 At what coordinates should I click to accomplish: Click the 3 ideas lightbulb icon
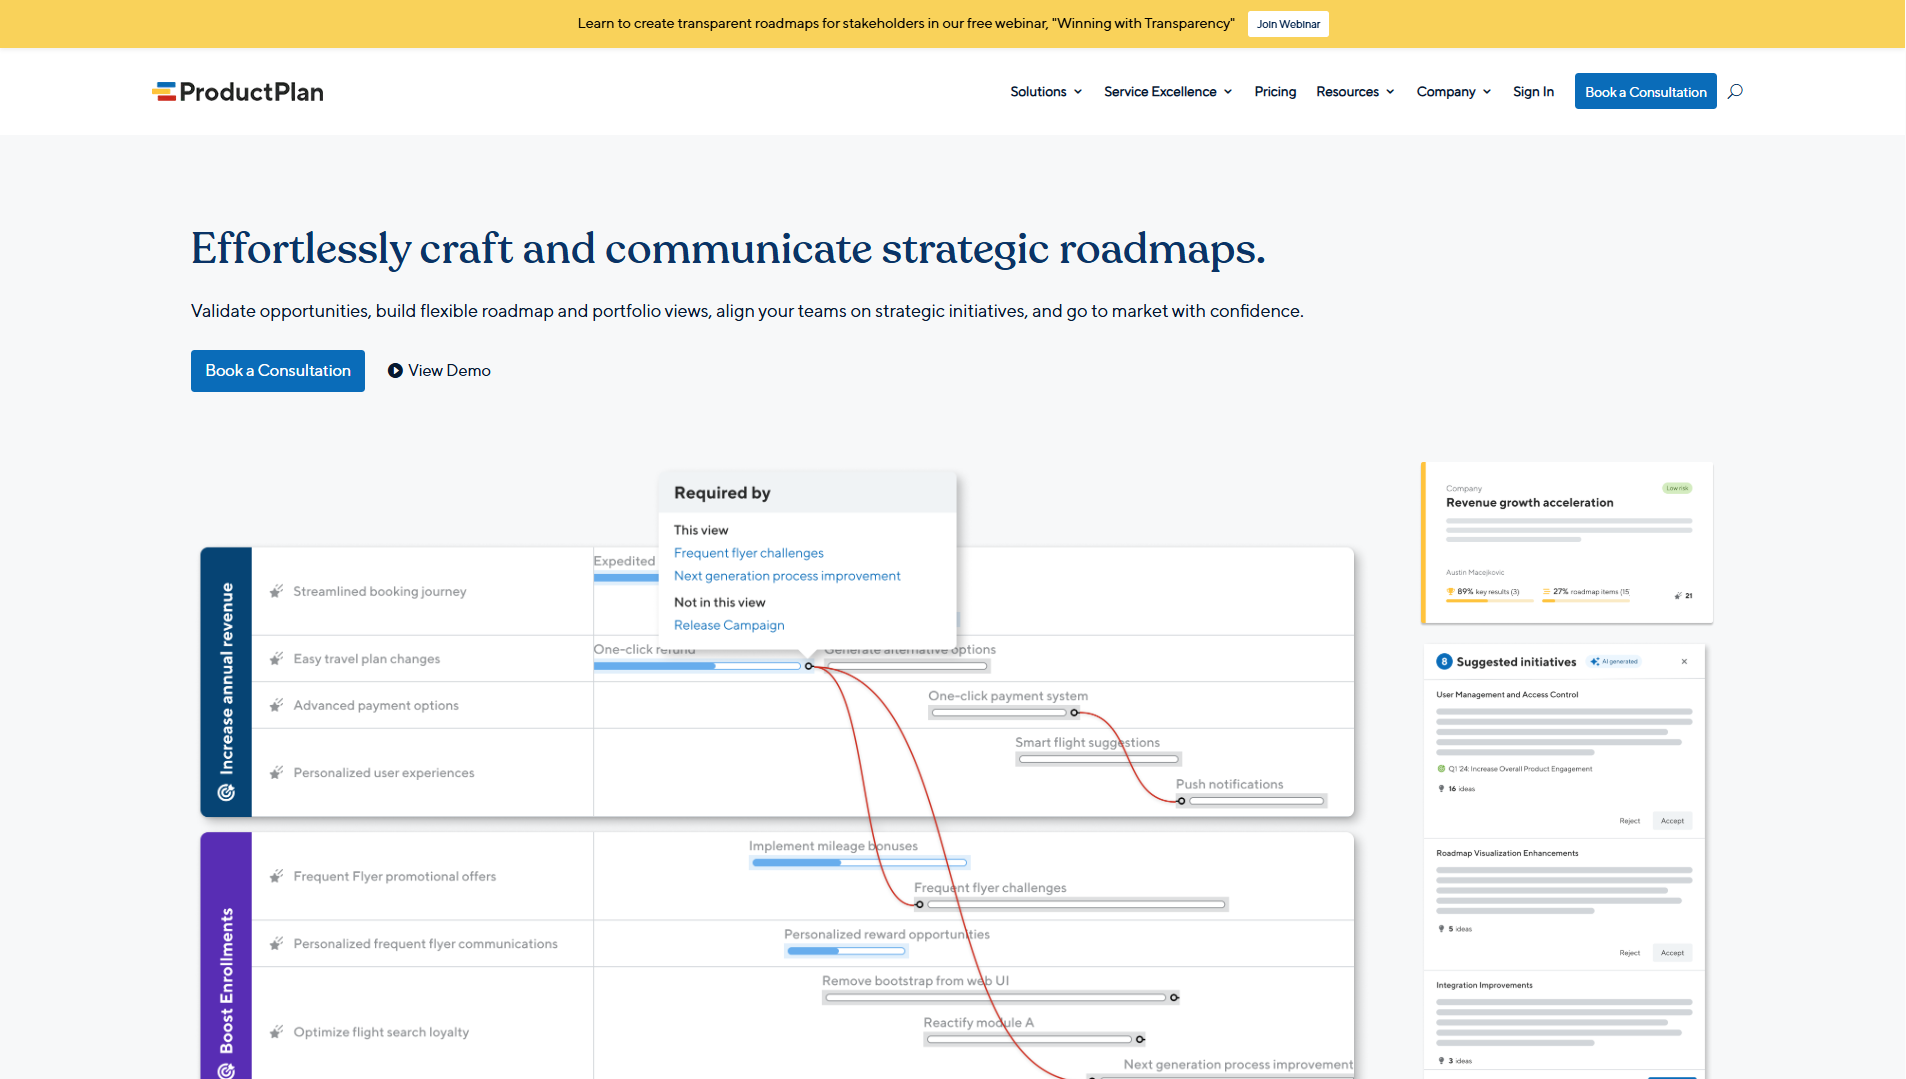pos(1441,1060)
